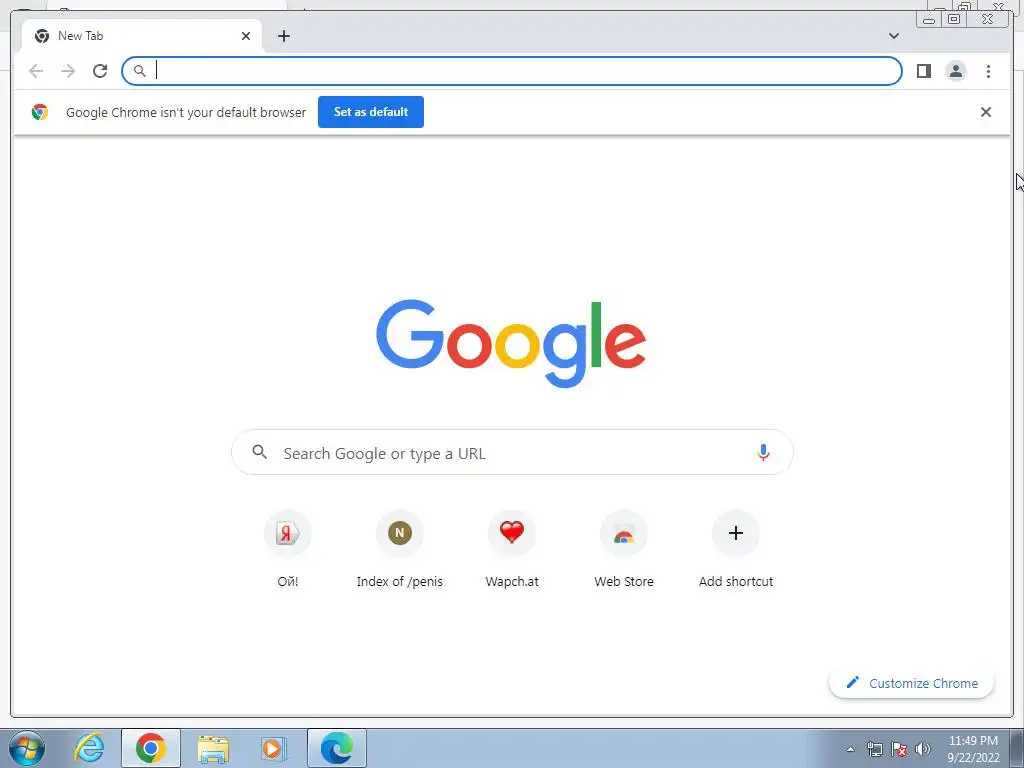Open the Ой! shortcut
Image resolution: width=1024 pixels, height=768 pixels.
click(x=287, y=550)
